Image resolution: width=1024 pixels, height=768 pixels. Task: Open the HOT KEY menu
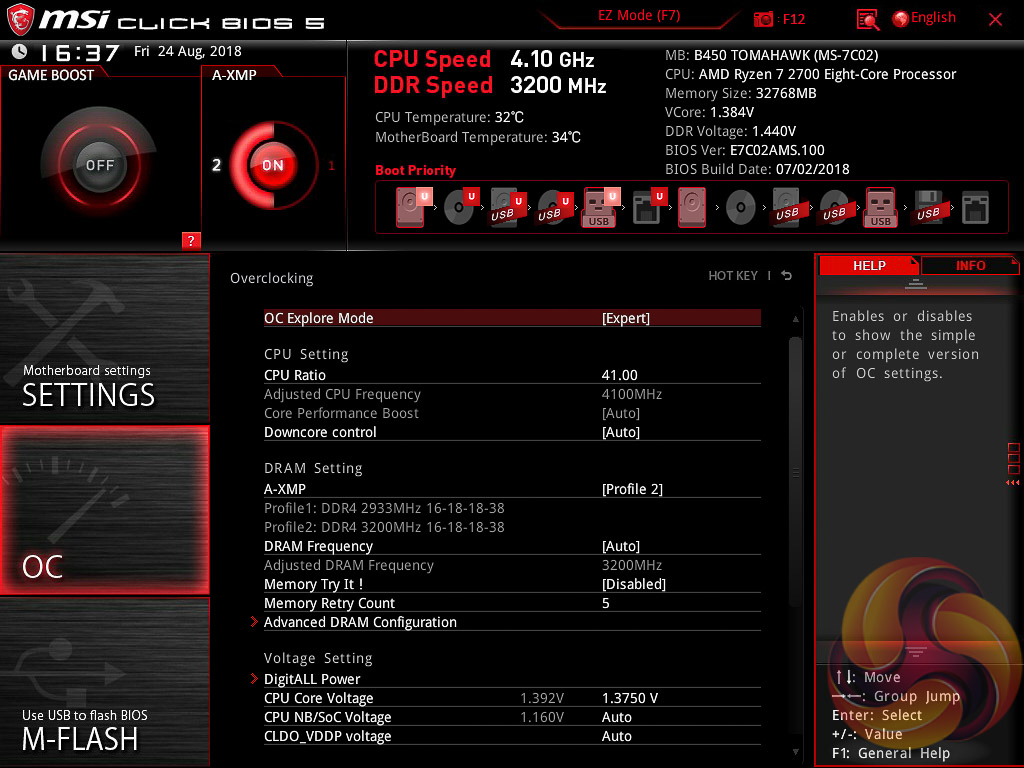pyautogui.click(x=733, y=276)
